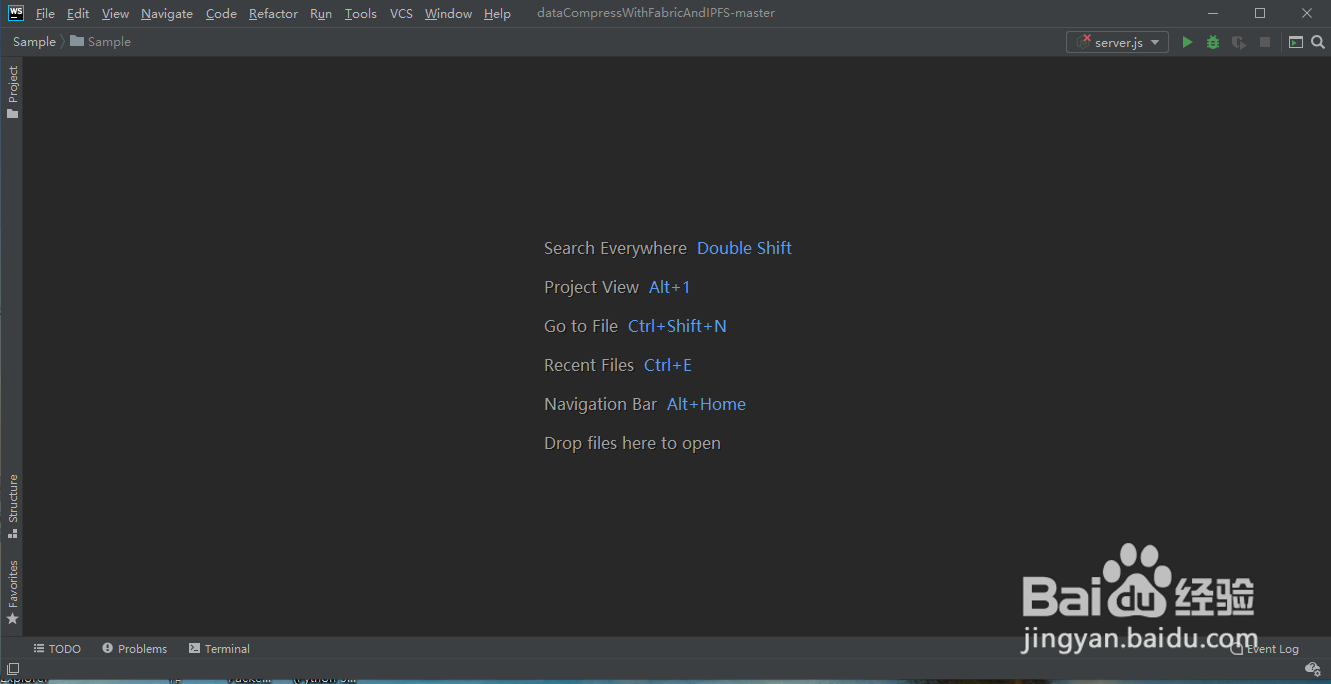
Task: Run server.js with coverage
Action: click(x=1239, y=42)
